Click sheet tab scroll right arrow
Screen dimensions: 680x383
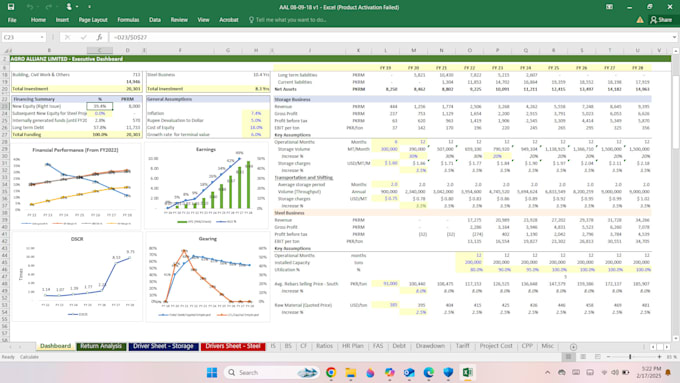point(20,347)
